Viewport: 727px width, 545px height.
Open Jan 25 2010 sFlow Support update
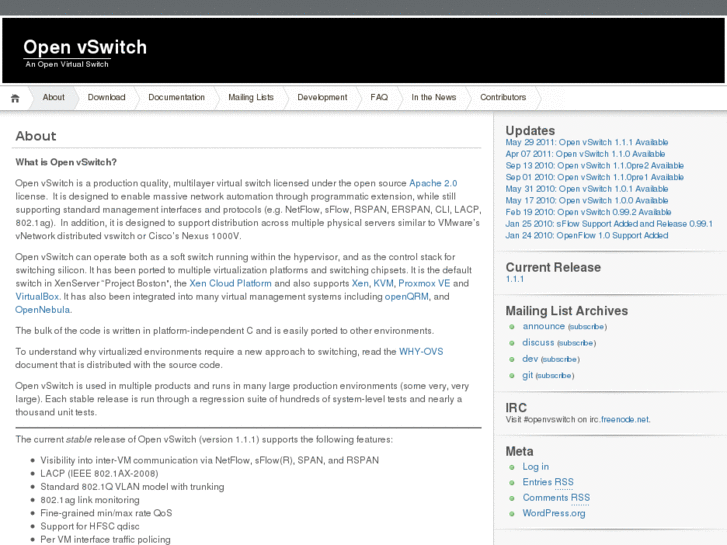point(609,224)
